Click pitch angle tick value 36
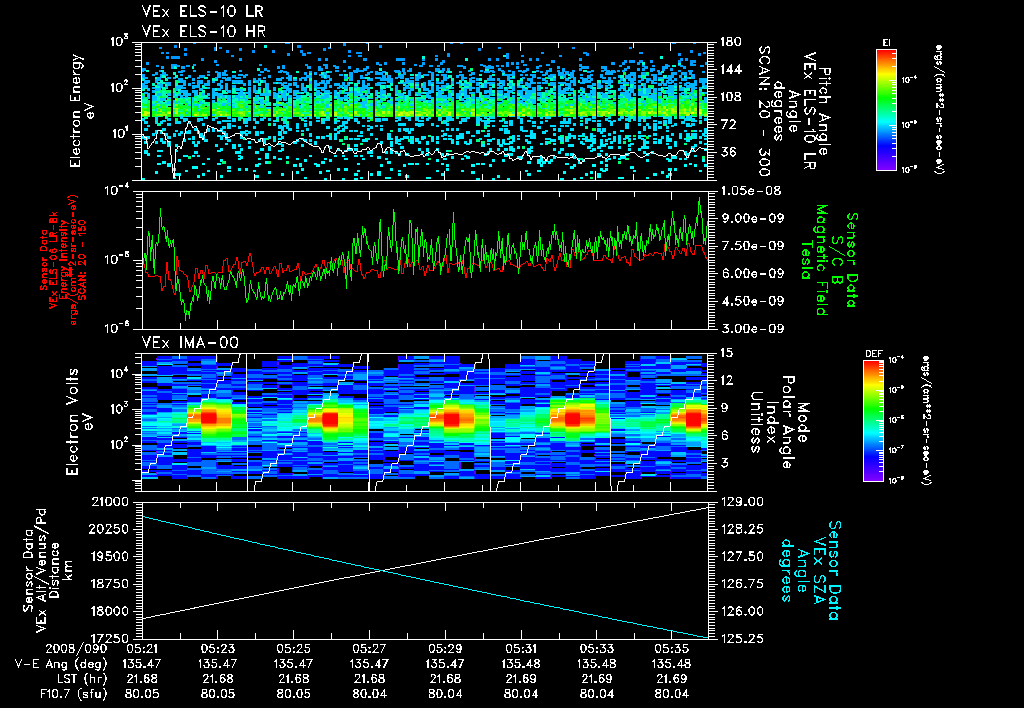Viewport: 1024px width, 708px height. point(727,152)
